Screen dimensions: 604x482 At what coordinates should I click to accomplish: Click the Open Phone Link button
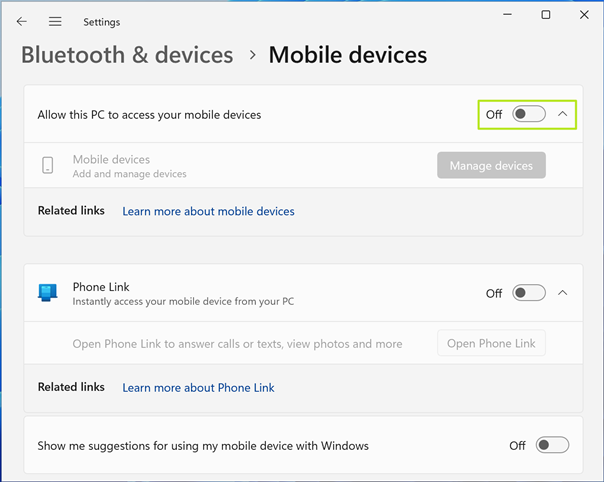491,343
